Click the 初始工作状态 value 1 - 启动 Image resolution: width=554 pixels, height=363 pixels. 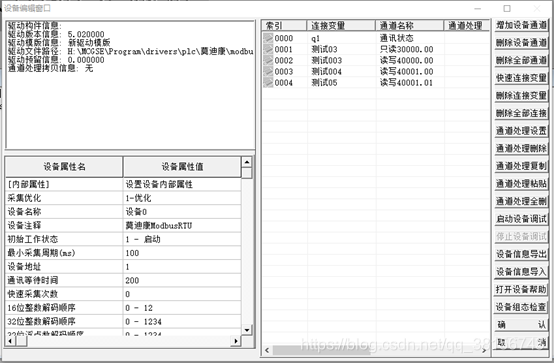(182, 239)
